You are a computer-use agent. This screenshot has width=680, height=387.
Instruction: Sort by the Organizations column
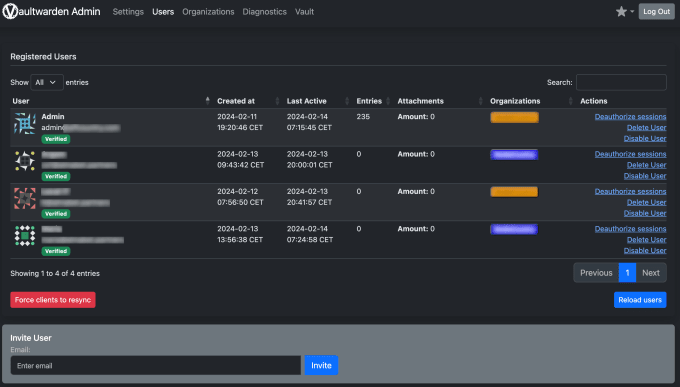pos(570,101)
